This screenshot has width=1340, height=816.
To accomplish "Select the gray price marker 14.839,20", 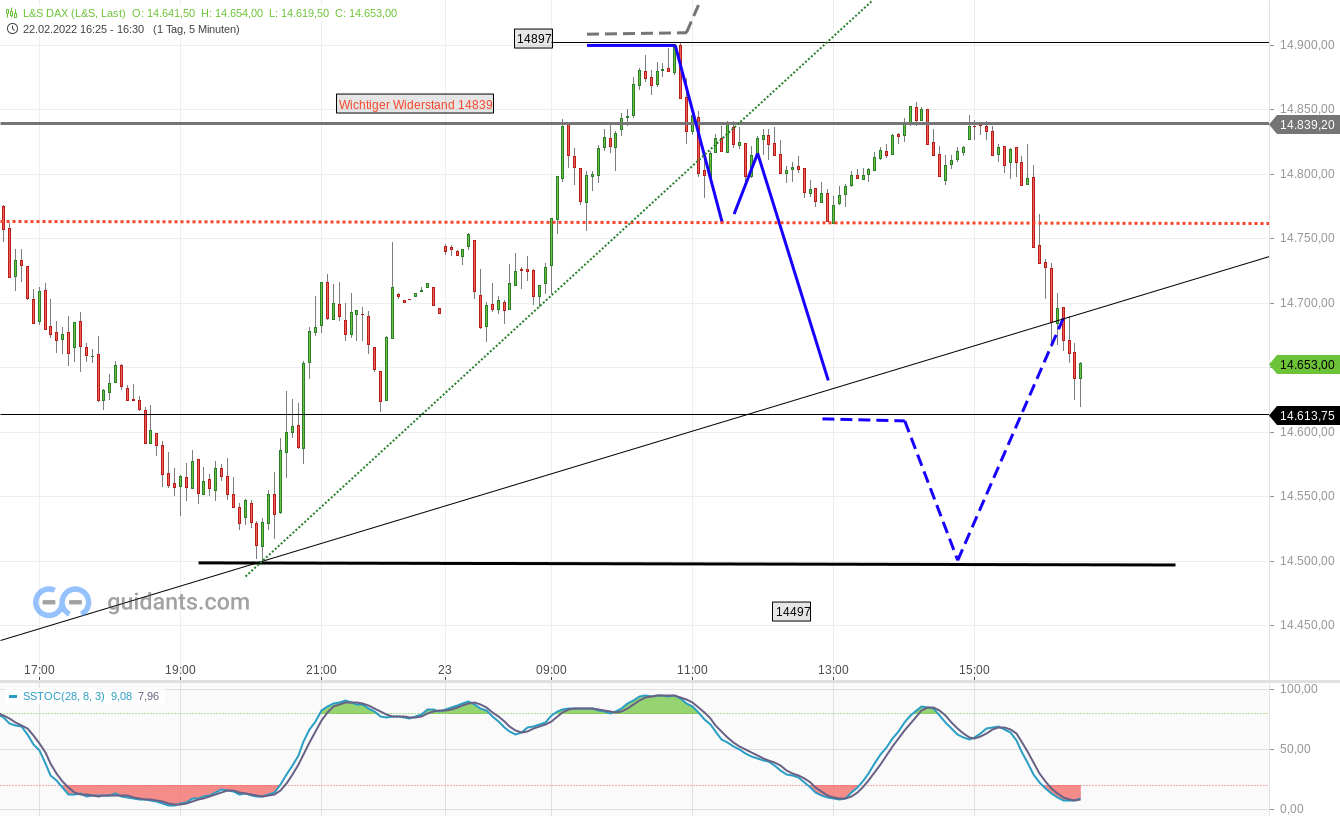I will tap(1305, 125).
